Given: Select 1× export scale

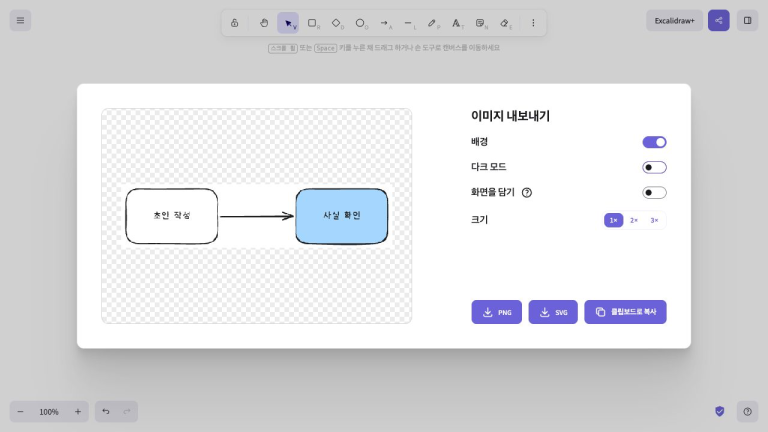Looking at the screenshot, I should click(613, 220).
